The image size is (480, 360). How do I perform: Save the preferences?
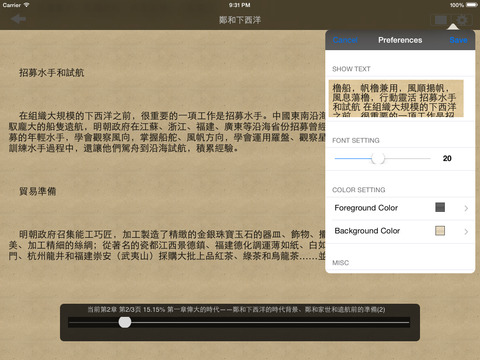click(x=458, y=40)
